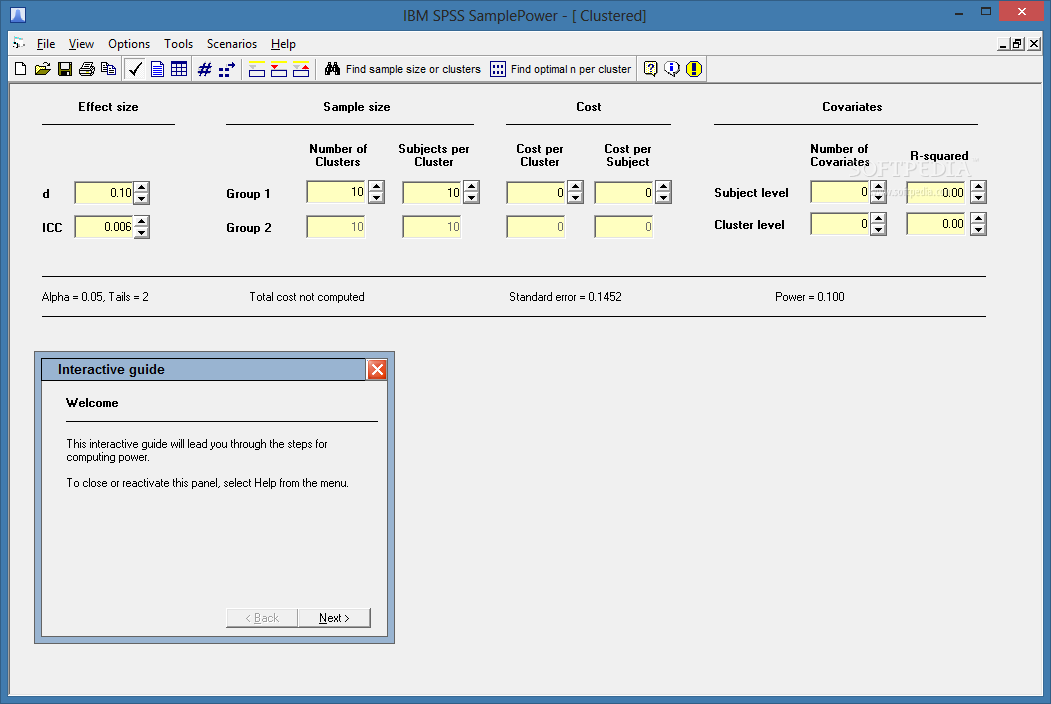
Task: Create a new file with blank page icon
Action: 21,69
